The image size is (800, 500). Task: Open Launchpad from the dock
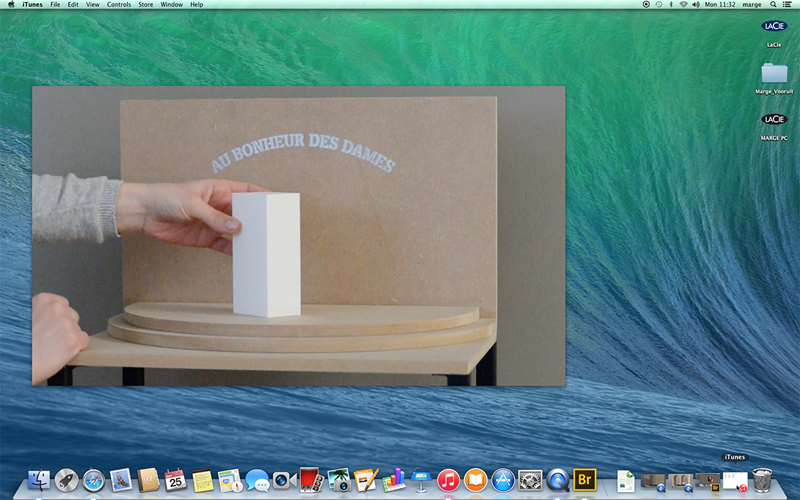(x=67, y=480)
